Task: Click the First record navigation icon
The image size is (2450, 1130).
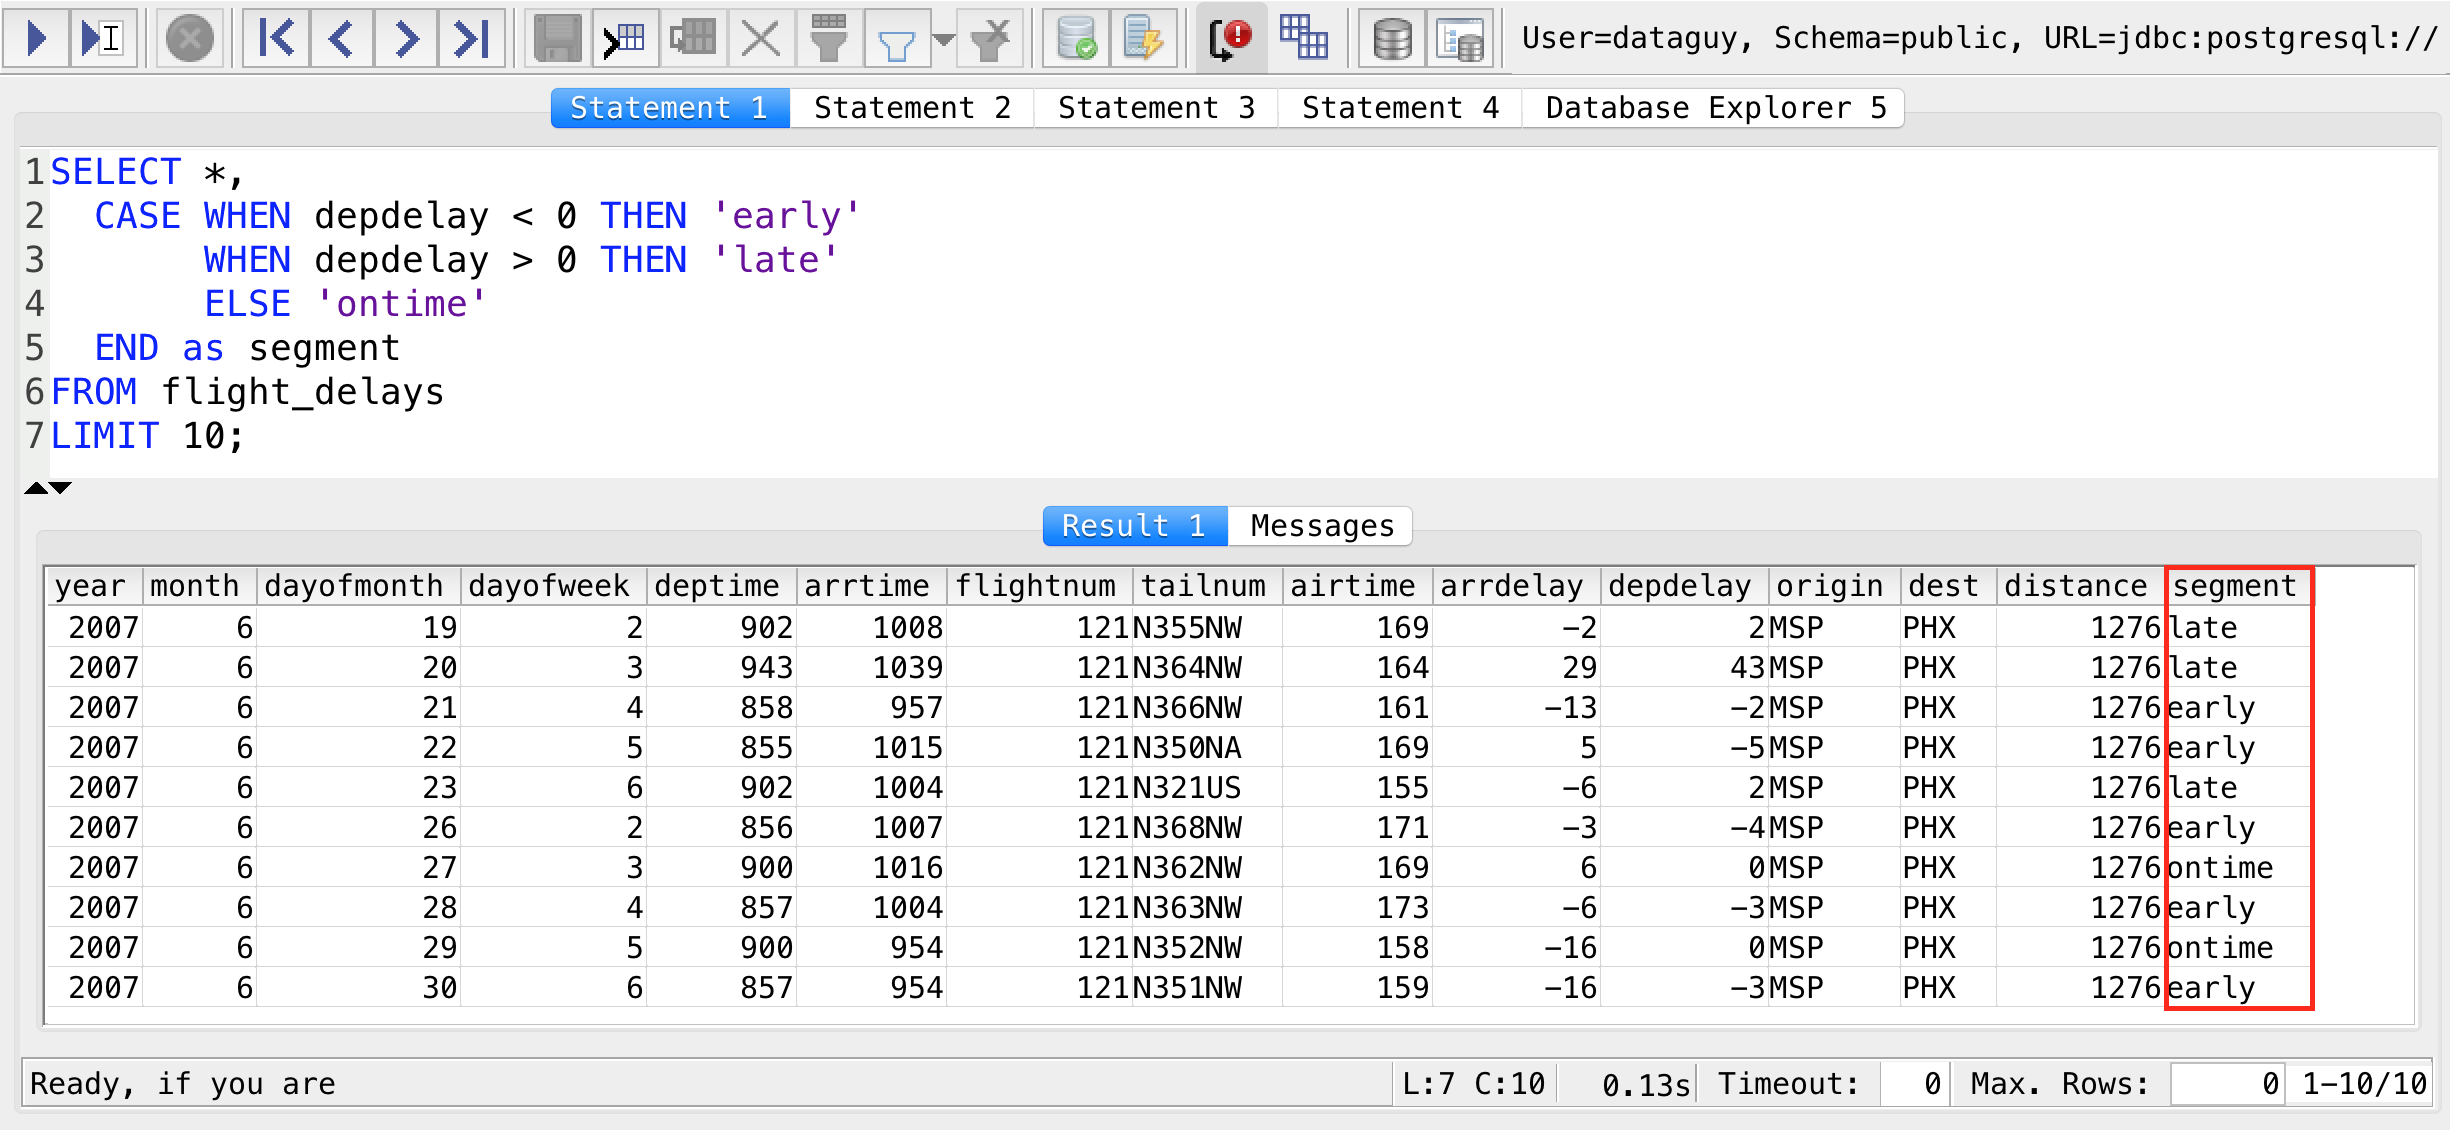Action: pos(269,34)
